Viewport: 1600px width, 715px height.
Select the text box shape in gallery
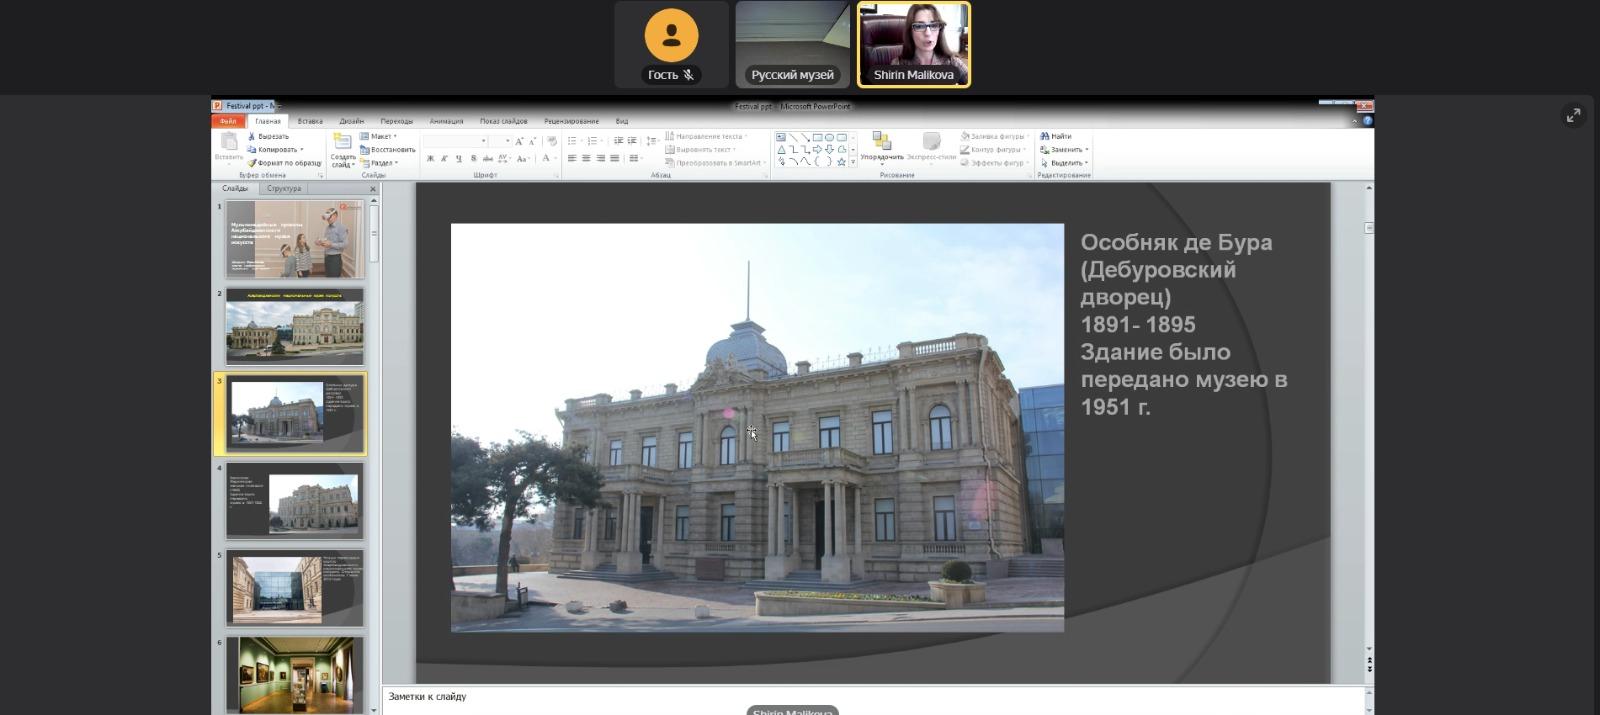point(781,137)
